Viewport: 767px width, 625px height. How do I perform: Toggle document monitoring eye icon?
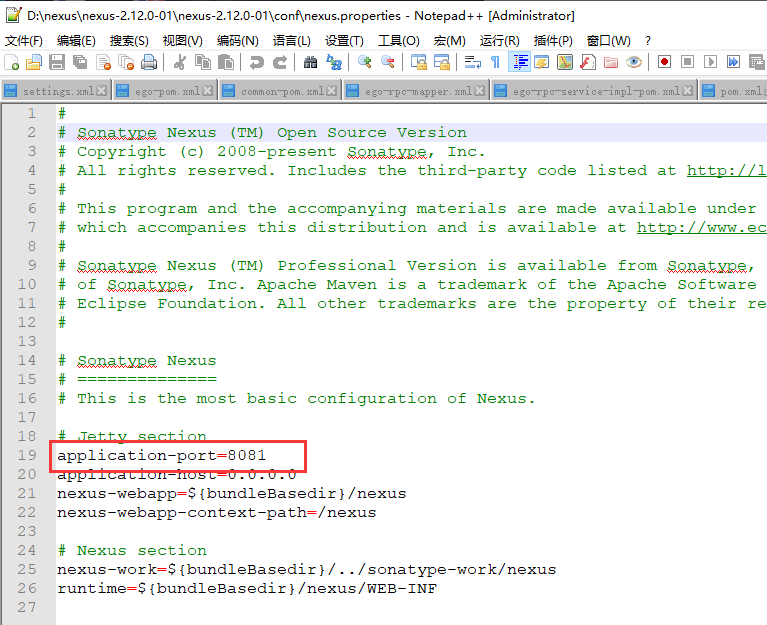pos(634,62)
